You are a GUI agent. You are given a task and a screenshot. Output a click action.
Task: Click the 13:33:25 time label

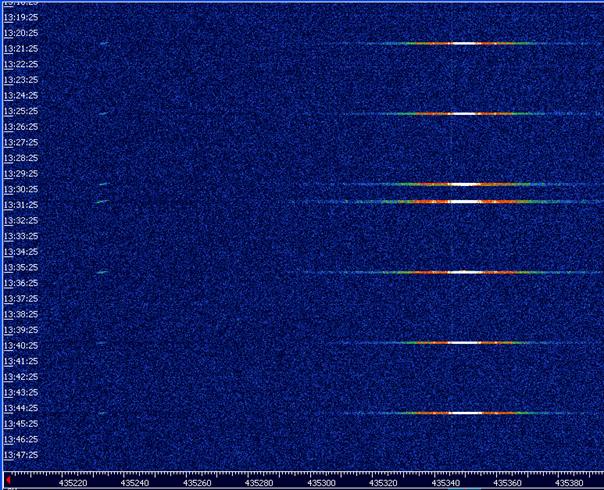pos(21,236)
